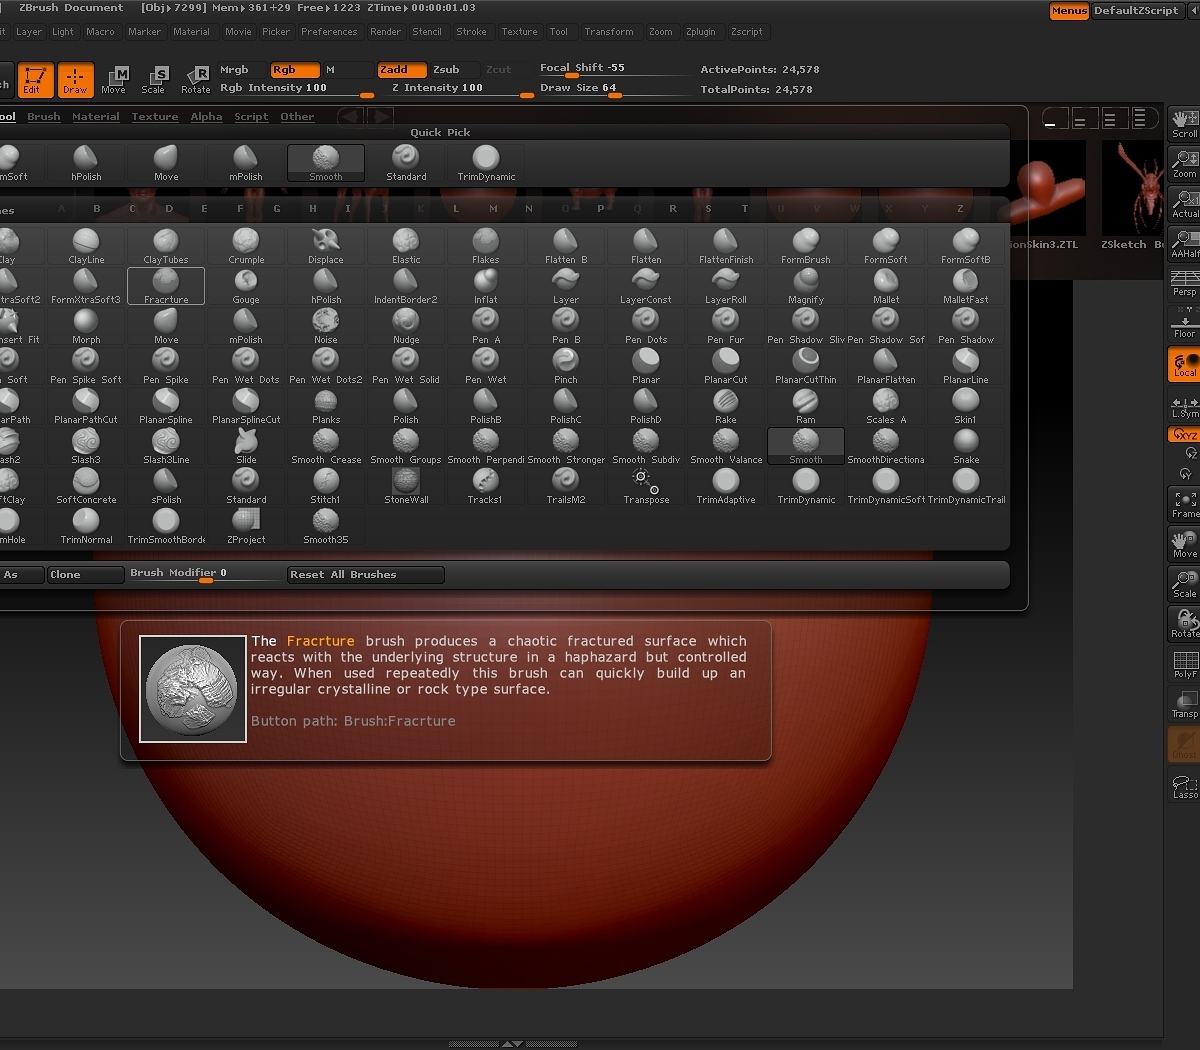This screenshot has width=1200, height=1050.
Task: Click Reset All Brushes button
Action: click(x=366, y=575)
